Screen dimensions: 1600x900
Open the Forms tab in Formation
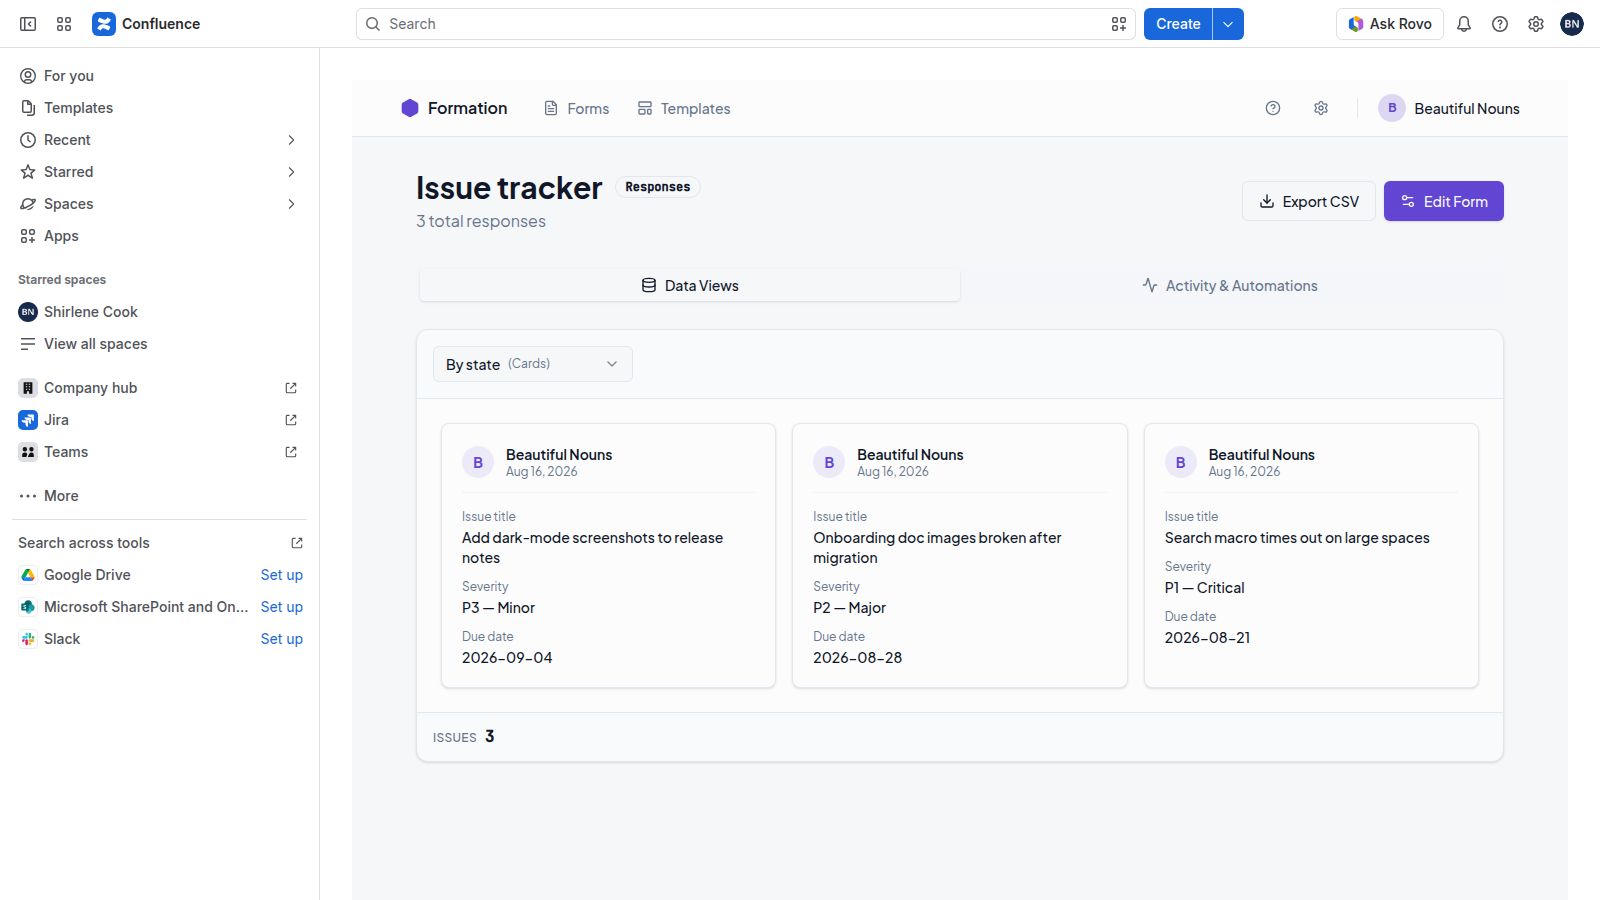[576, 109]
